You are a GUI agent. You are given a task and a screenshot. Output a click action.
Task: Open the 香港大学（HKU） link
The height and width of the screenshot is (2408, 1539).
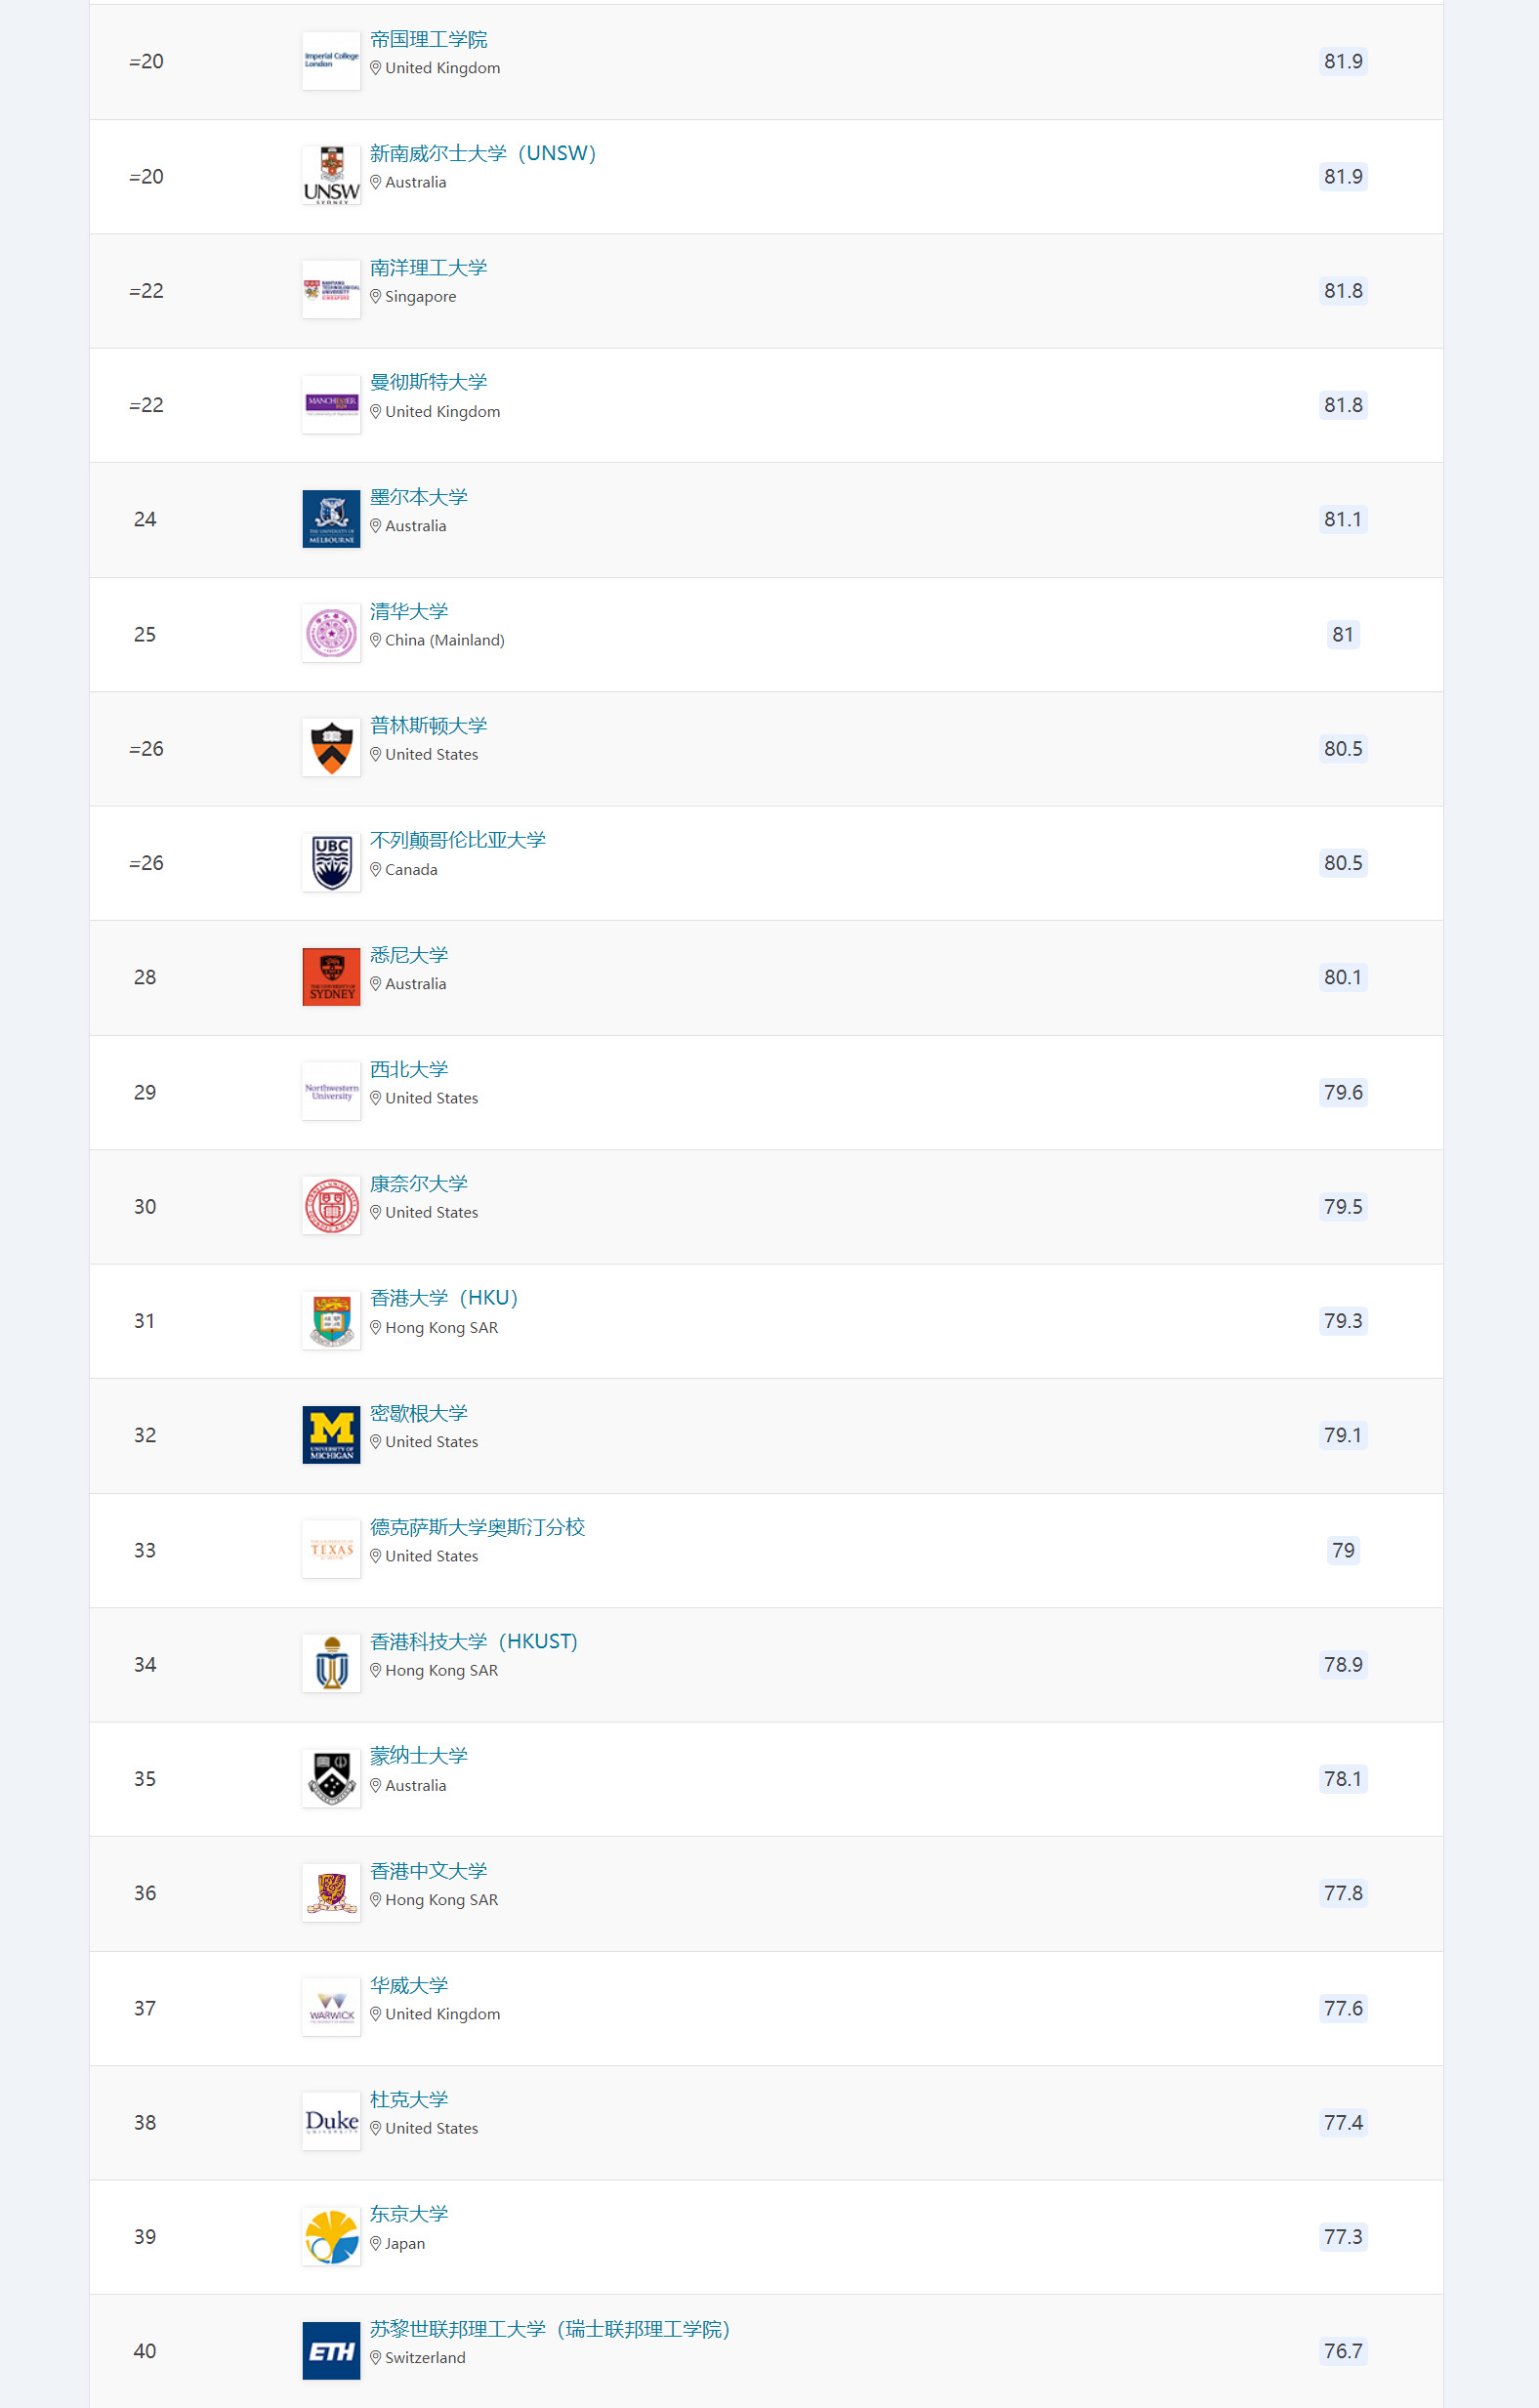click(x=444, y=1298)
